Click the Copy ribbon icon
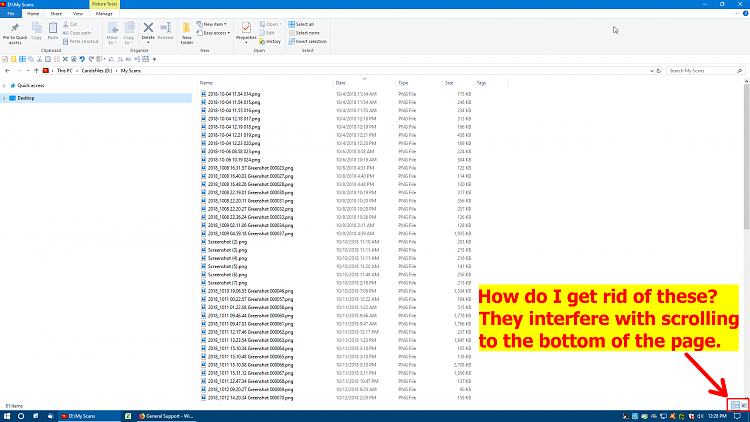 (36, 28)
